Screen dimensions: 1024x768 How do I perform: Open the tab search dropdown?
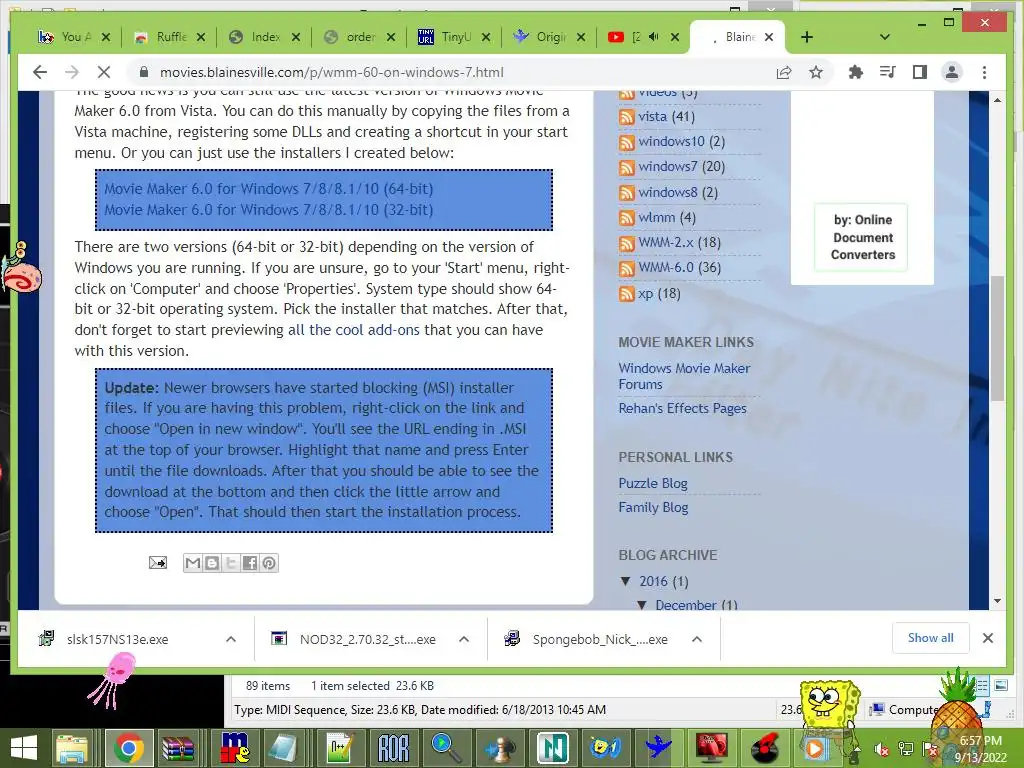click(885, 37)
